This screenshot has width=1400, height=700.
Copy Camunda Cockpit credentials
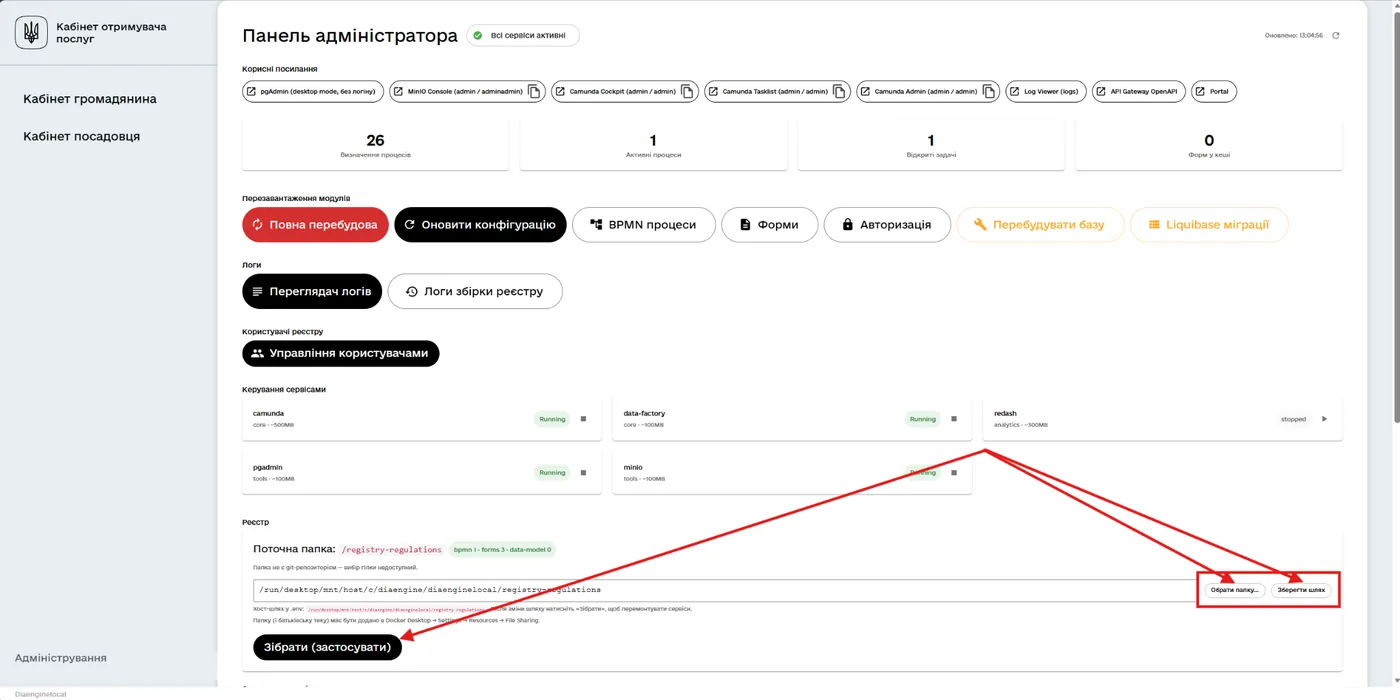tap(687, 92)
